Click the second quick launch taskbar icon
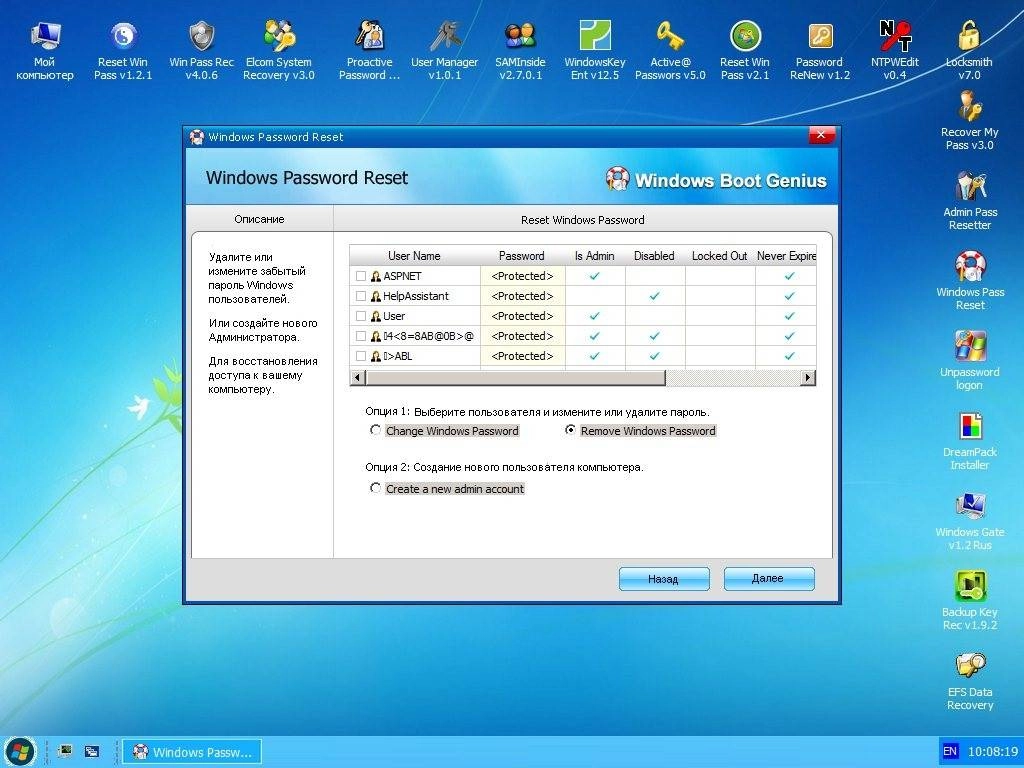 [92, 752]
